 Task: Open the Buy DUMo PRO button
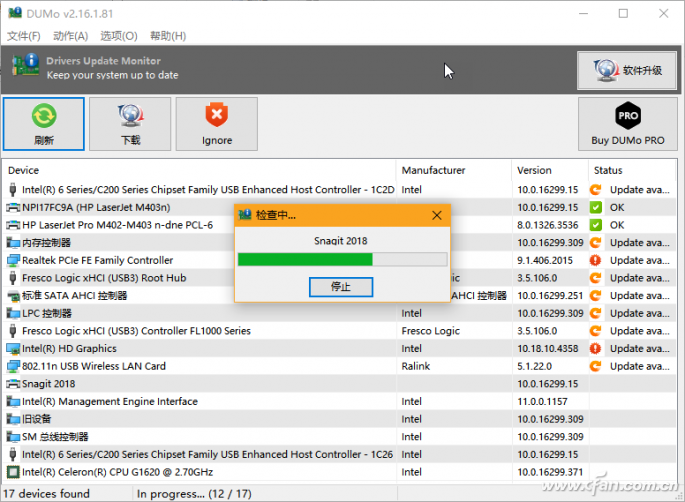tap(627, 124)
